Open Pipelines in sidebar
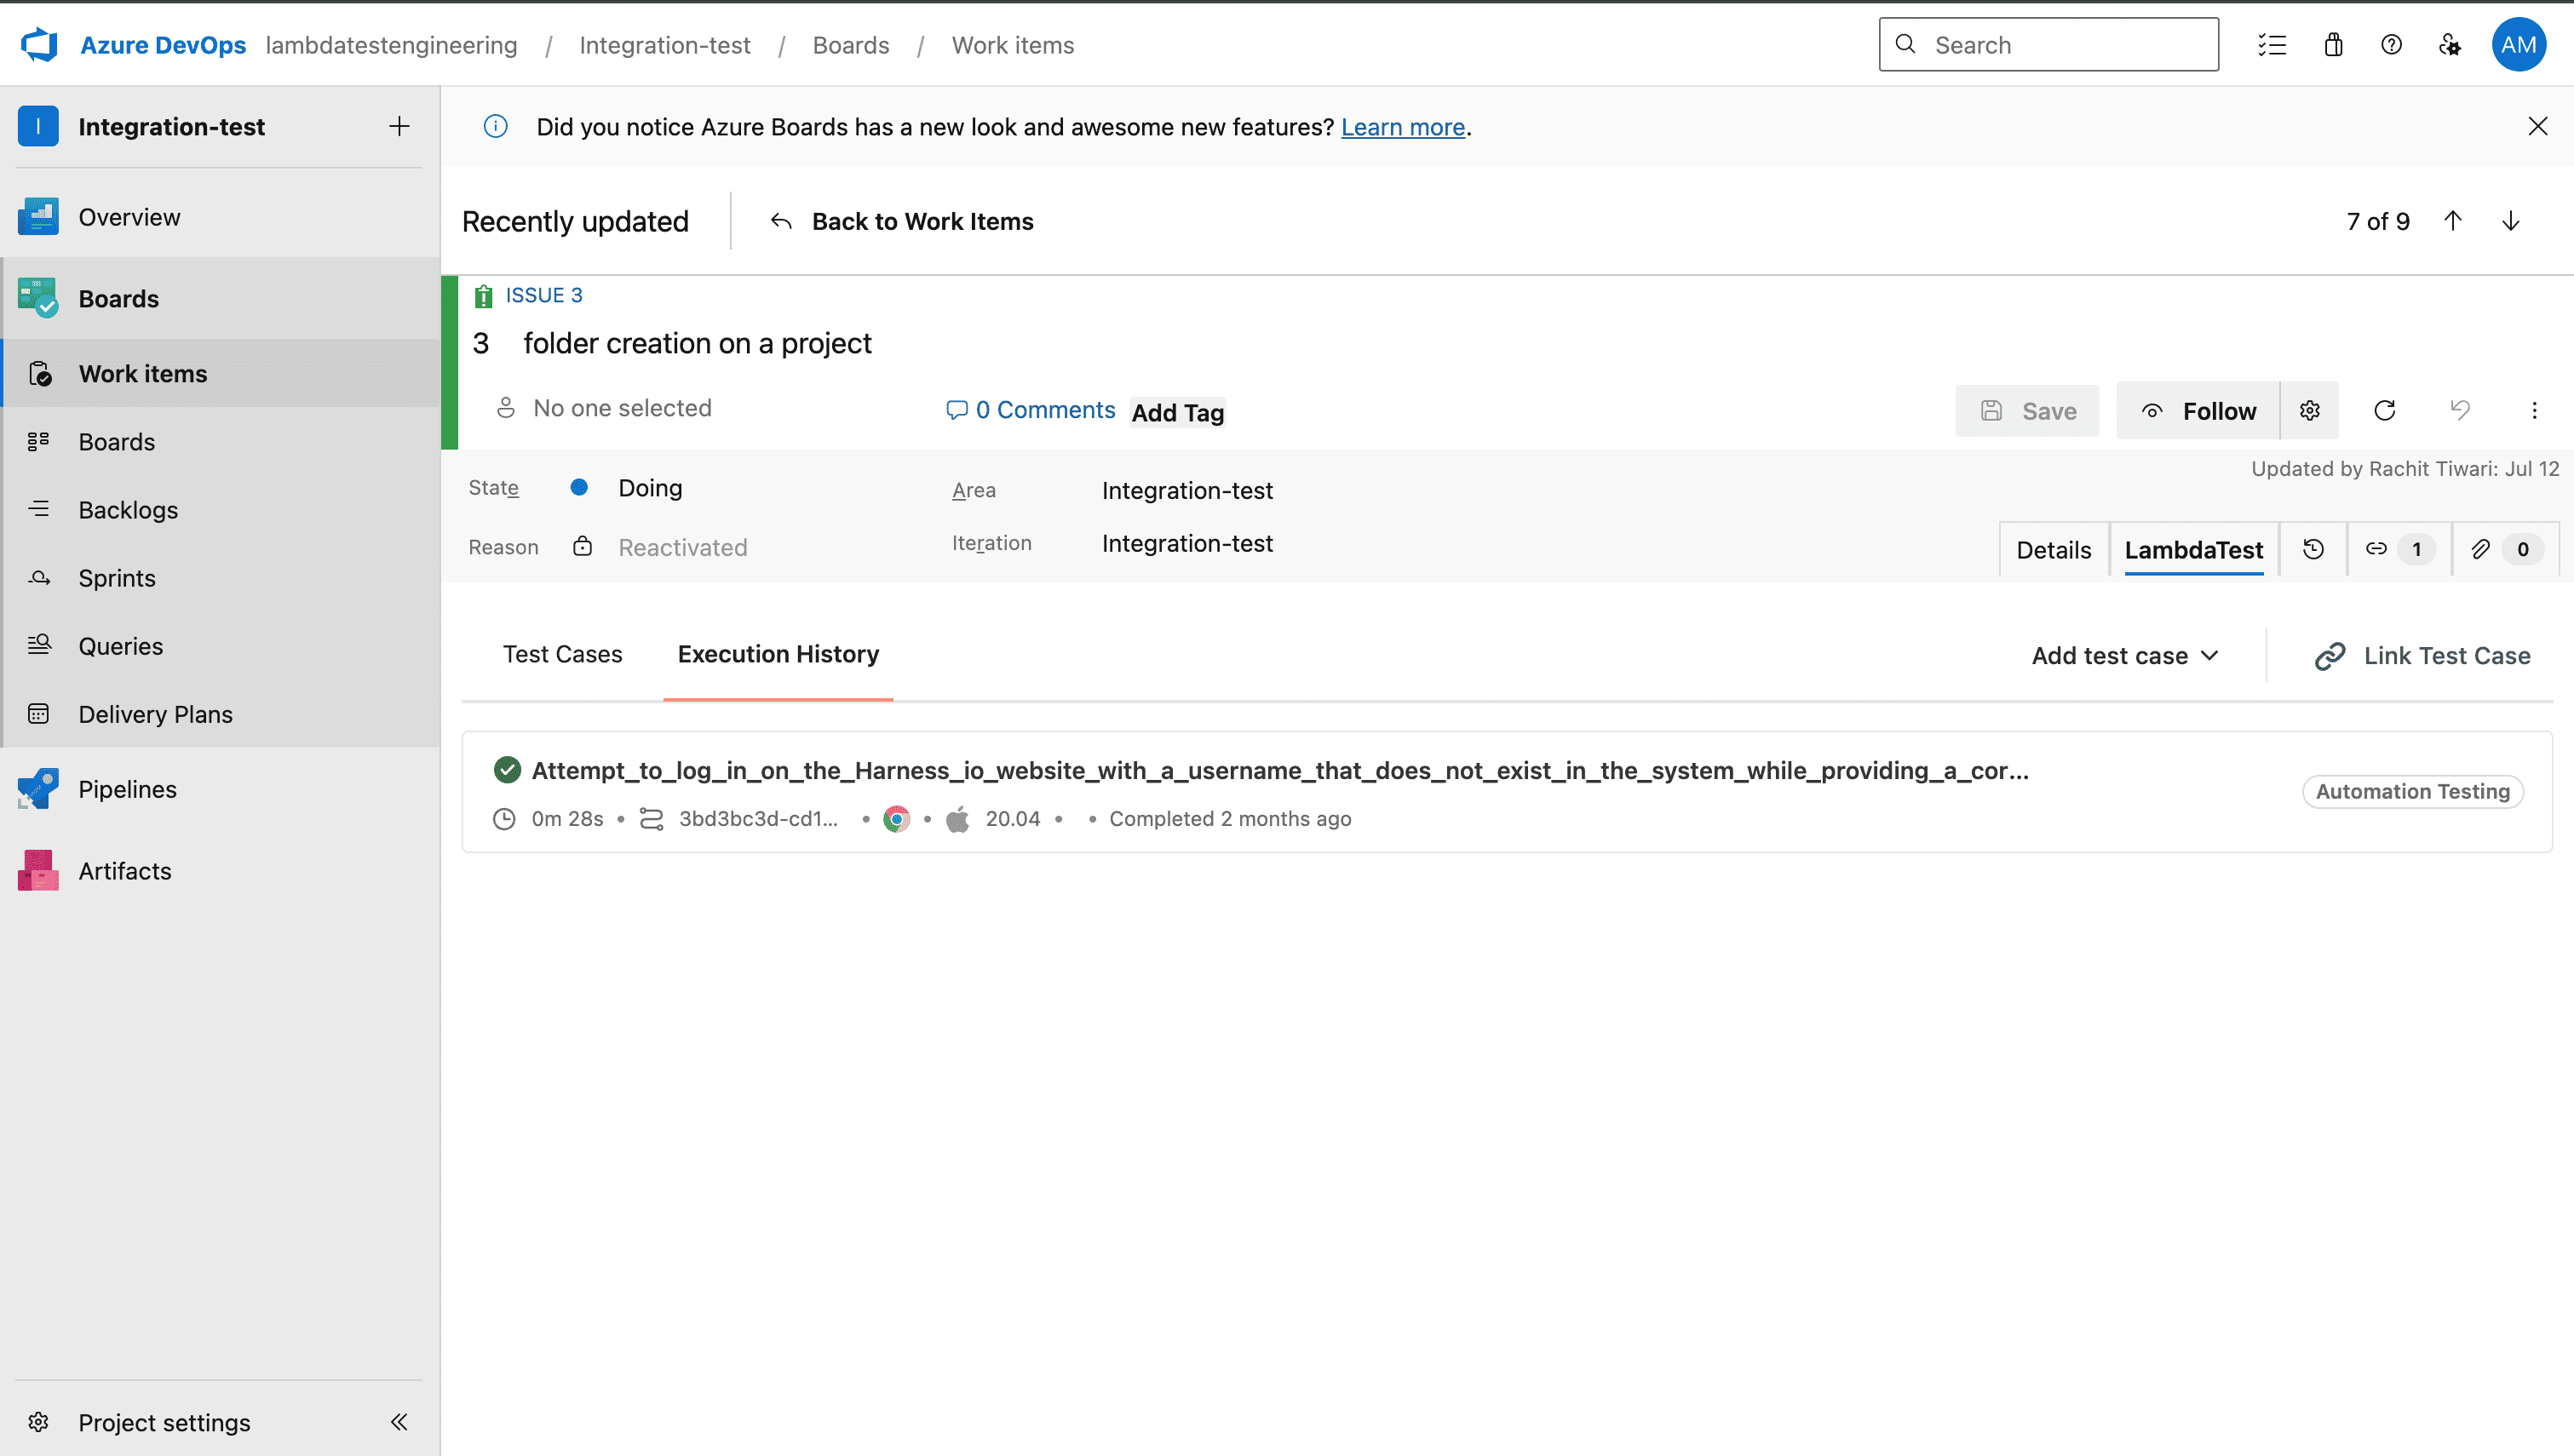2574x1456 pixels. [x=220, y=789]
